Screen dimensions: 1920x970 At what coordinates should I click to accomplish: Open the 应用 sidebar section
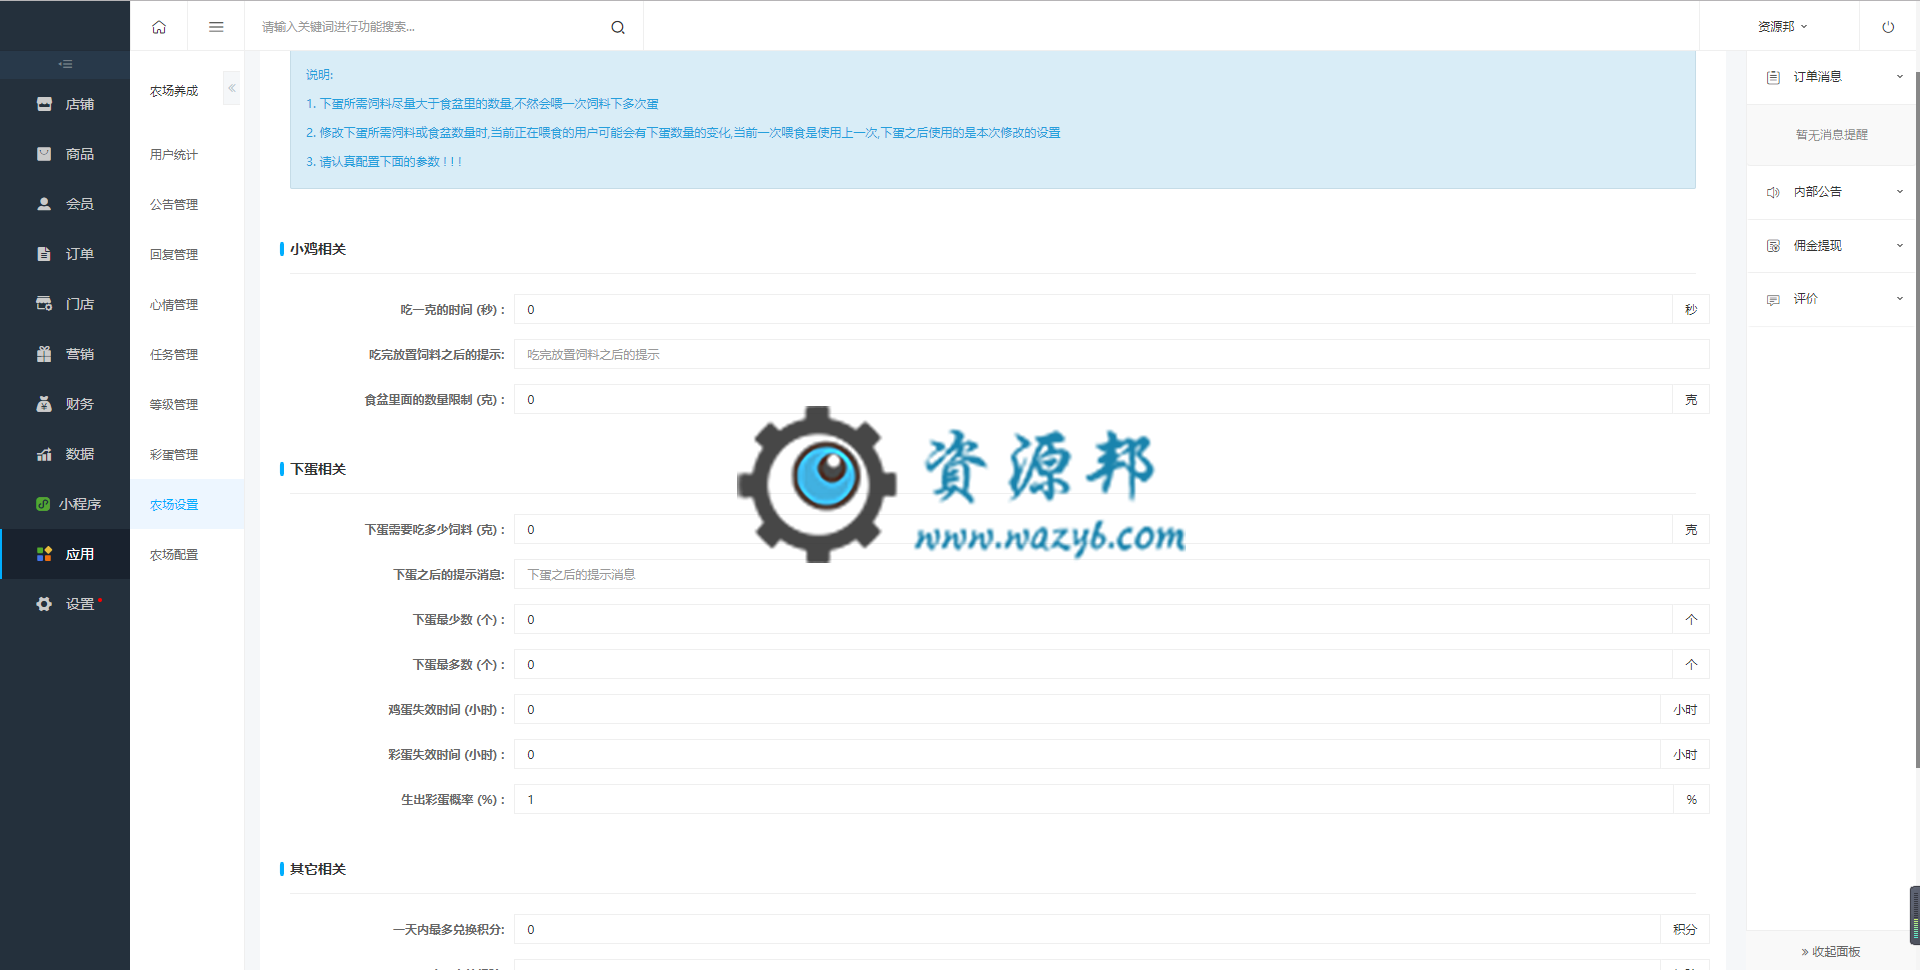click(x=65, y=554)
